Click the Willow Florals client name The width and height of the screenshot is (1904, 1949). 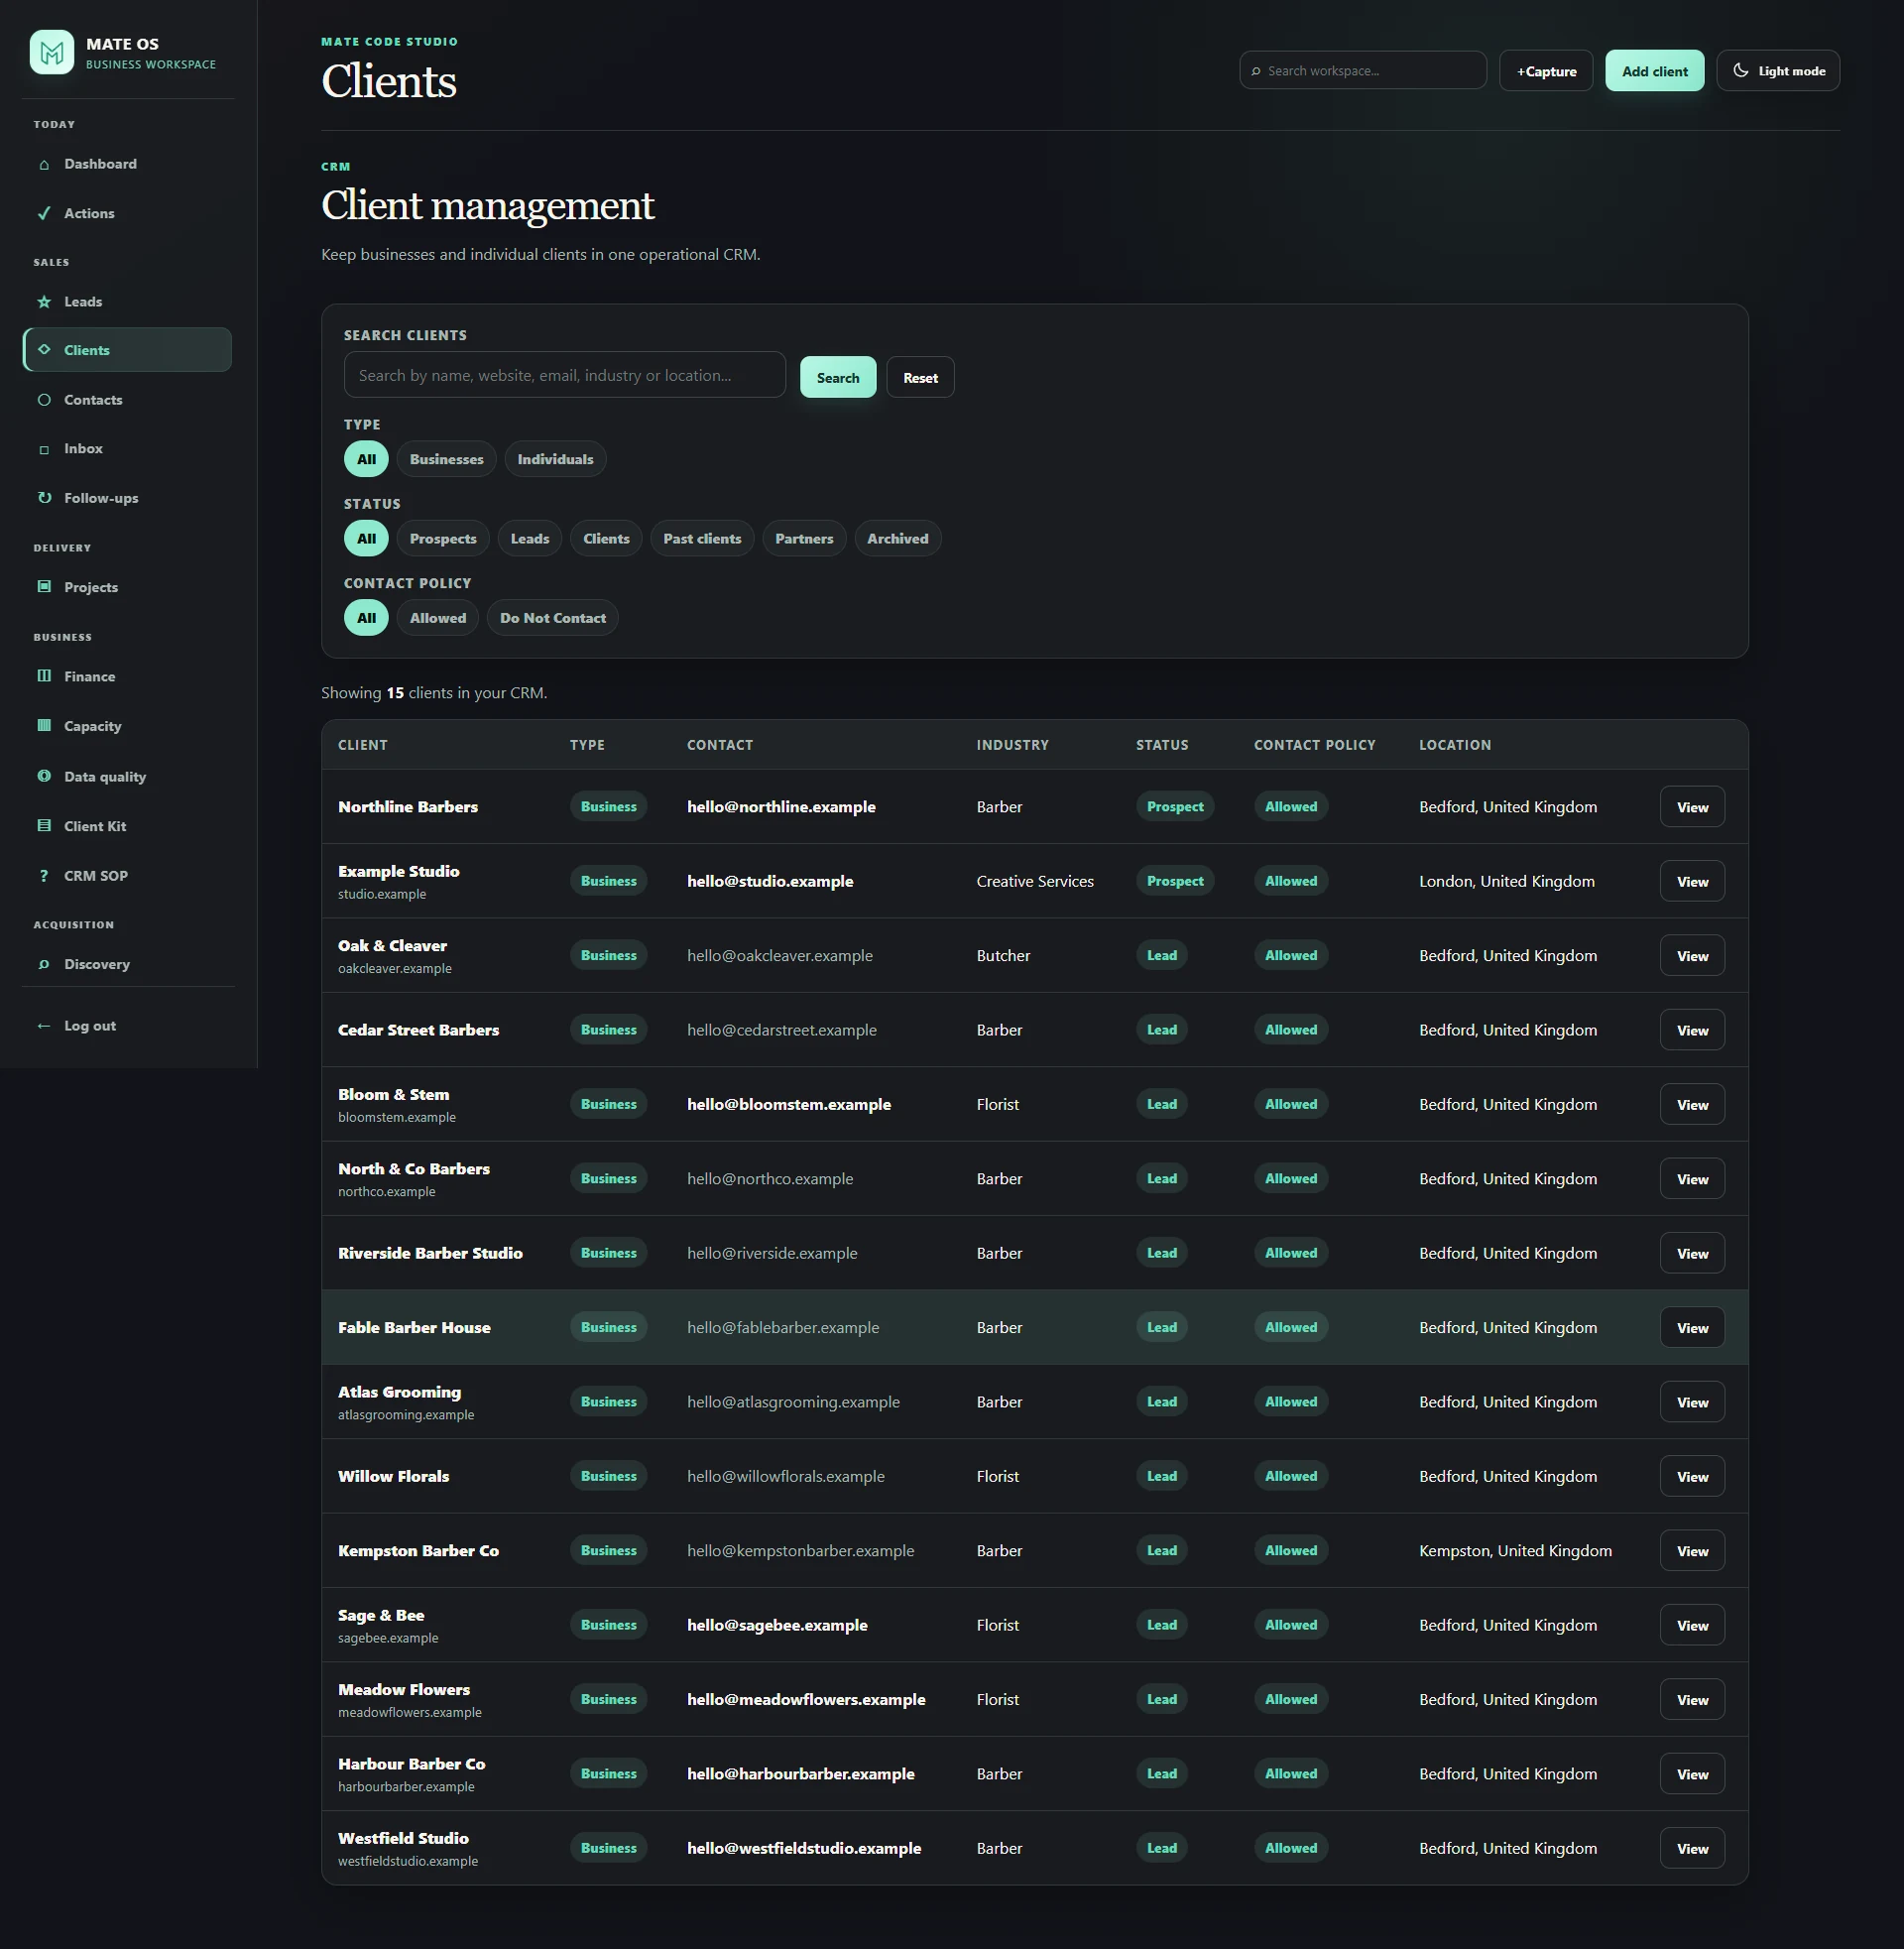[393, 1476]
